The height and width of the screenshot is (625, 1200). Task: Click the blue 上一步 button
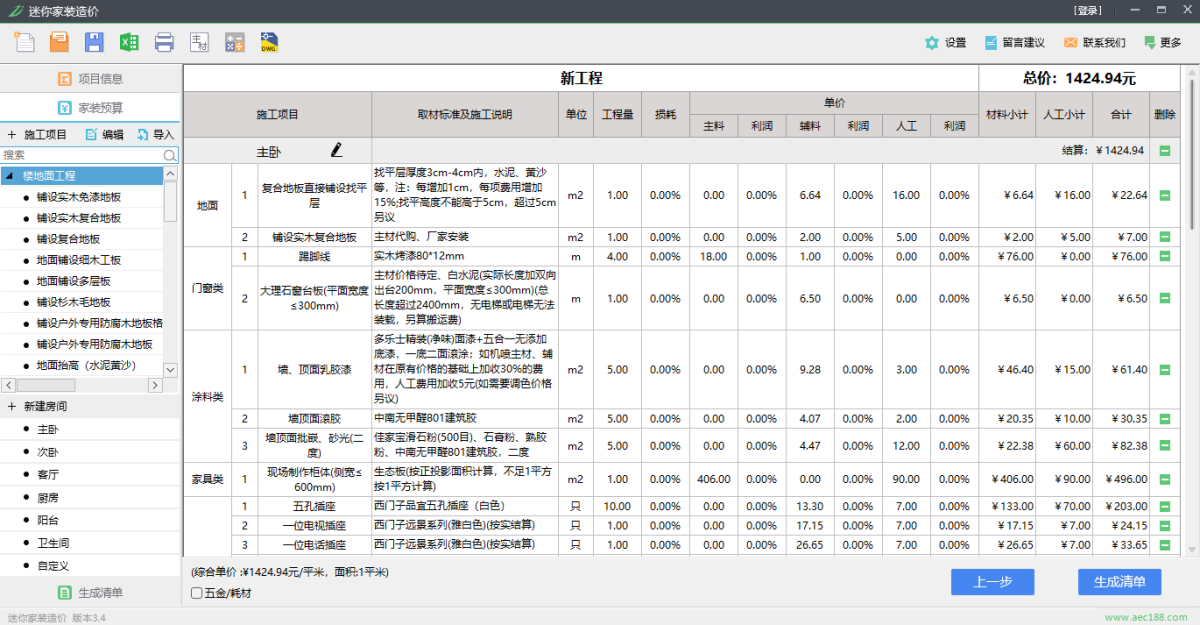click(x=992, y=582)
